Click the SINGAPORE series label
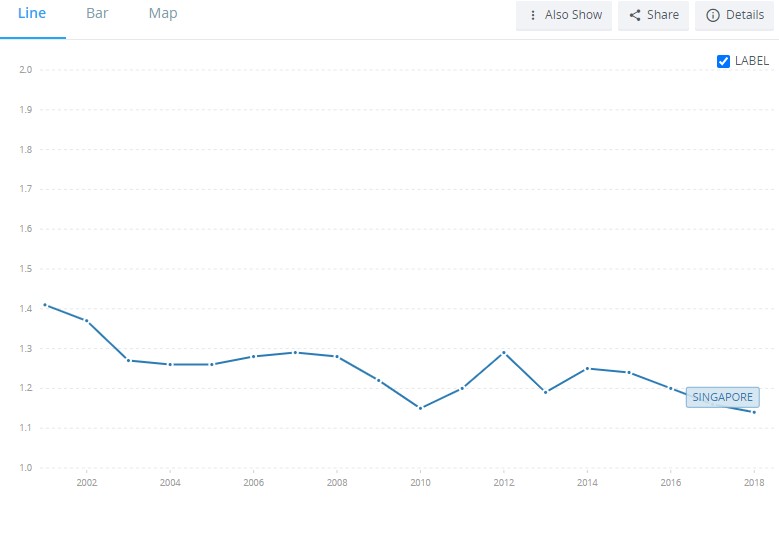 pyautogui.click(x=722, y=397)
